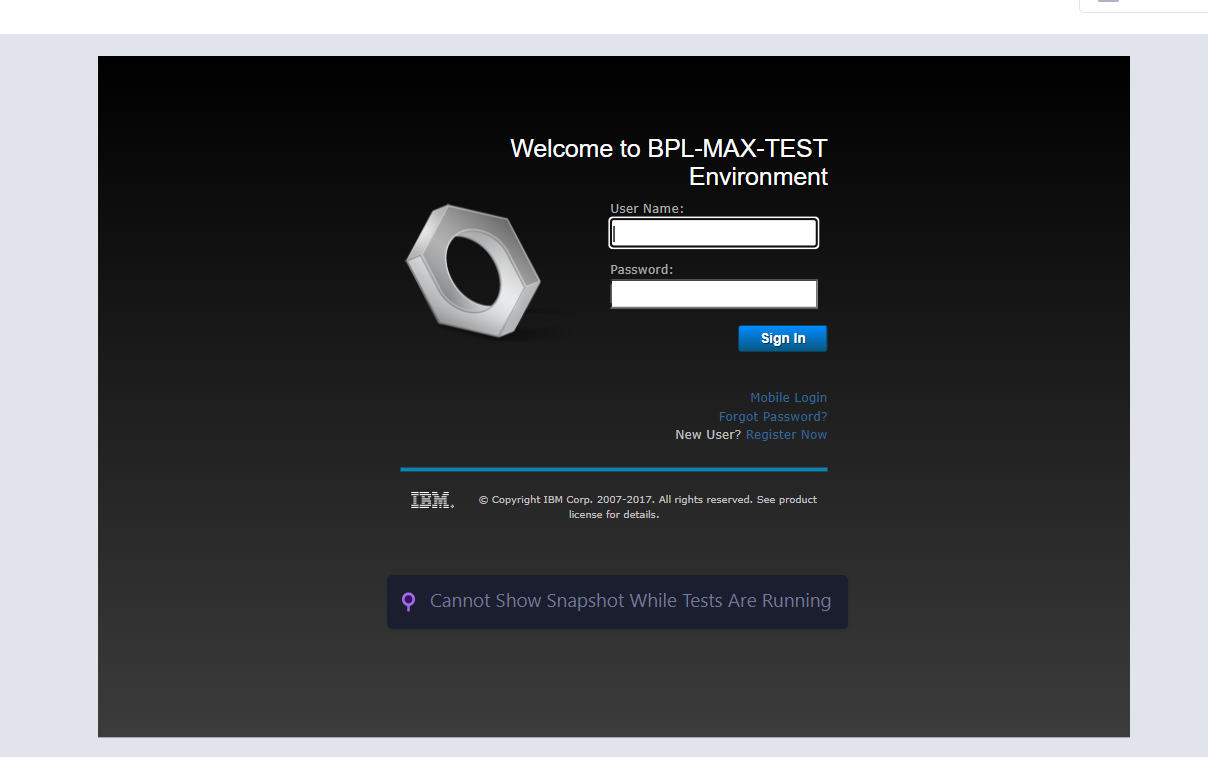The width and height of the screenshot is (1208, 757).
Task: Select the copyright notice text
Action: coord(648,499)
